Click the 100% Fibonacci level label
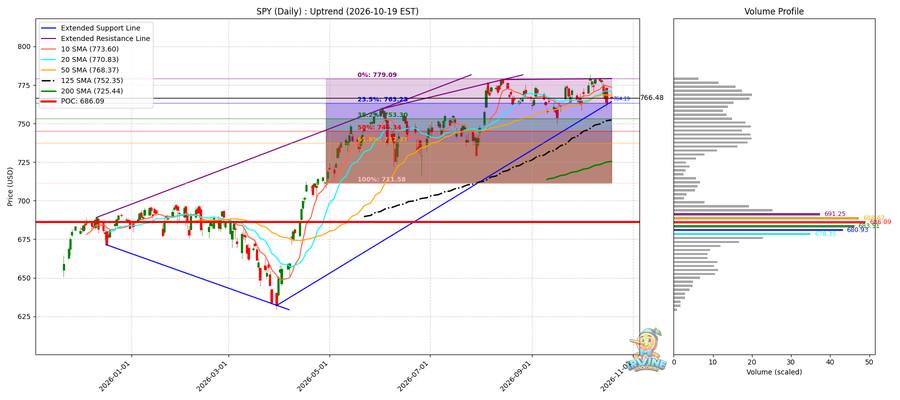The height and width of the screenshot is (400, 900). click(381, 180)
